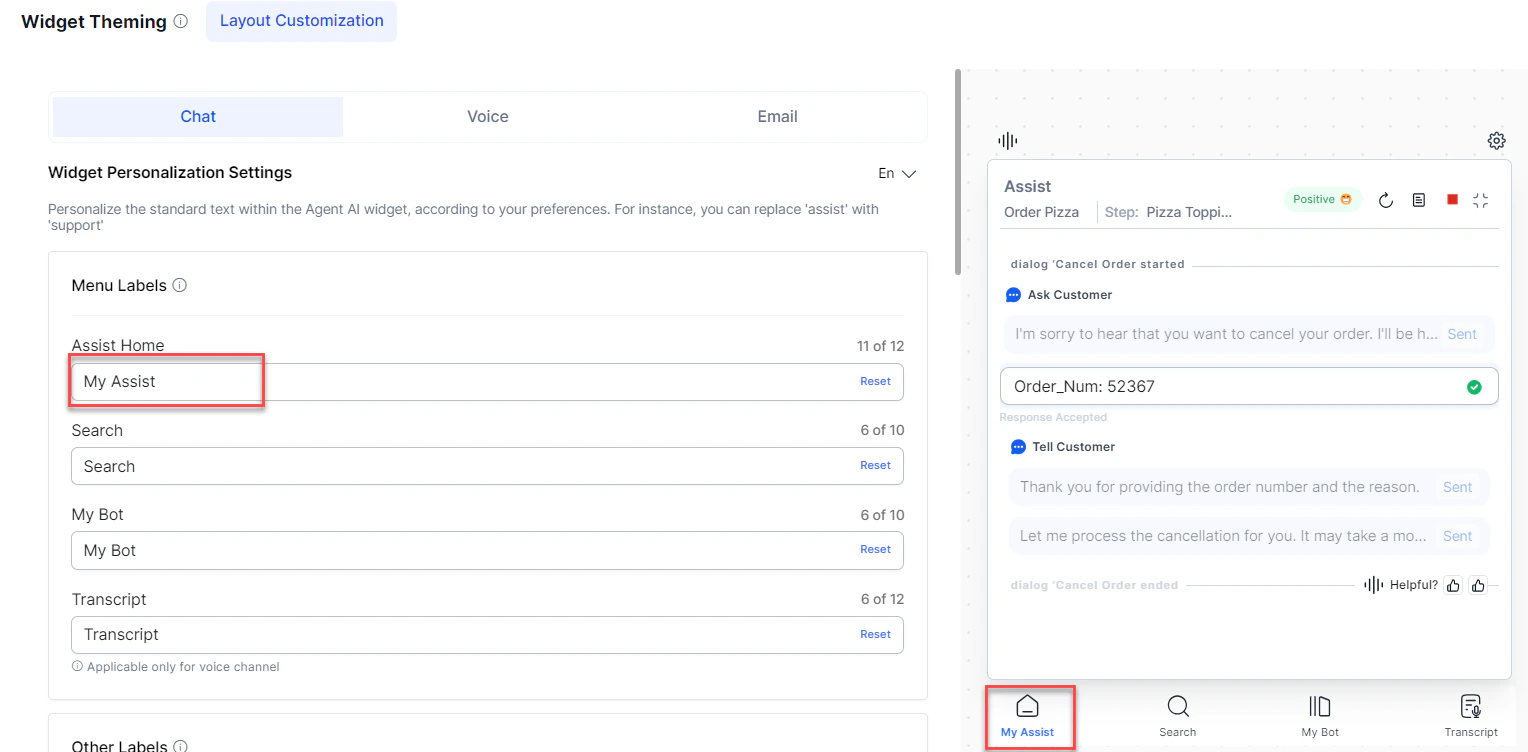The width and height of the screenshot is (1528, 752).
Task: Open the Transcript icon in the bottom bar
Action: (x=1471, y=706)
